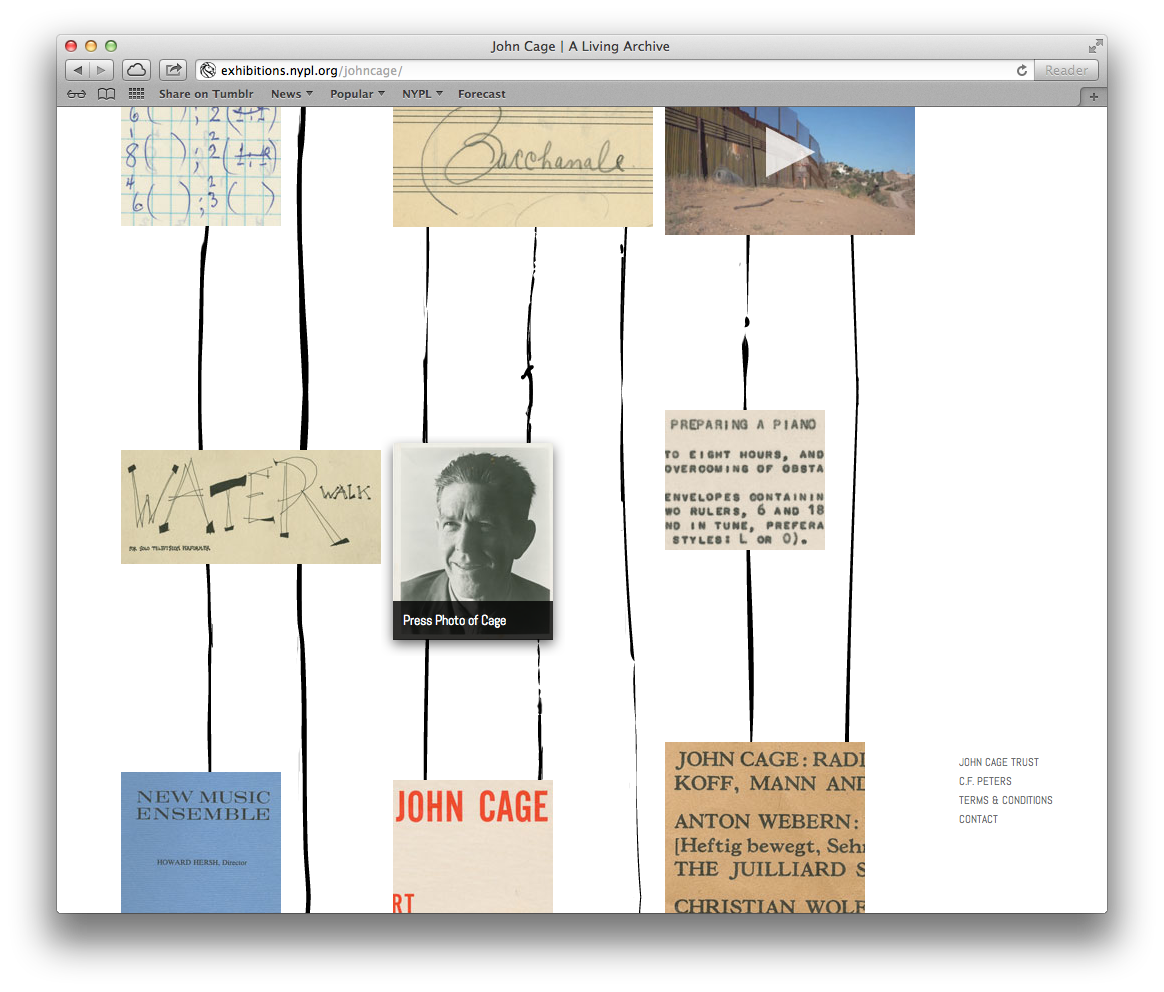Click the site globe icon in address bar

click(x=208, y=70)
